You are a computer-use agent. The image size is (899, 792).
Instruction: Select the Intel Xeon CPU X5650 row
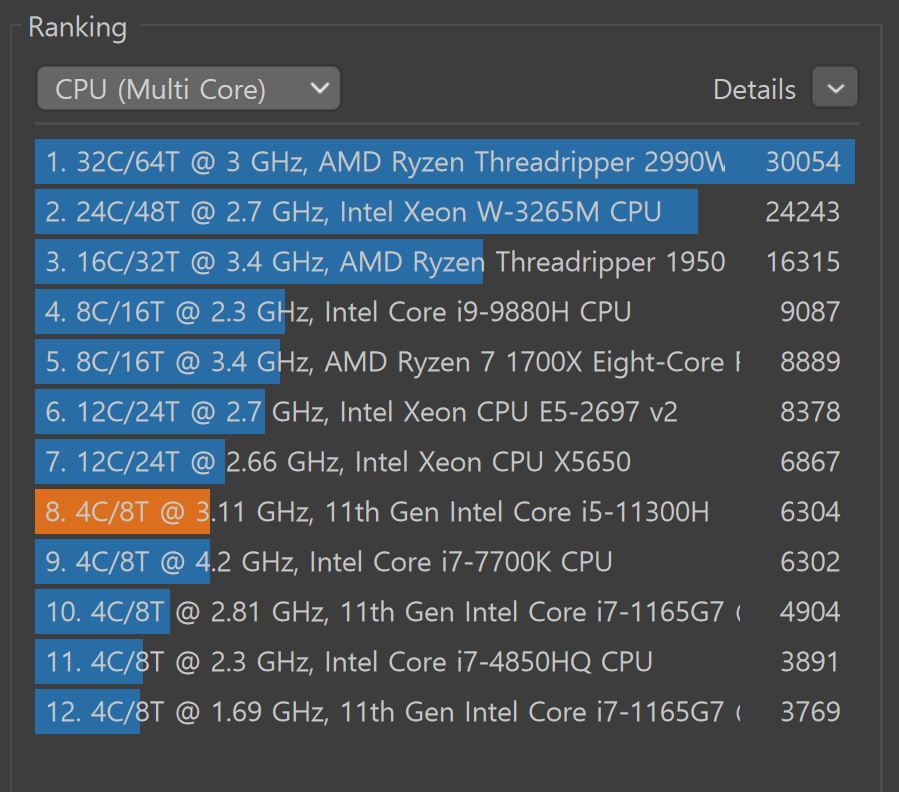[444, 462]
